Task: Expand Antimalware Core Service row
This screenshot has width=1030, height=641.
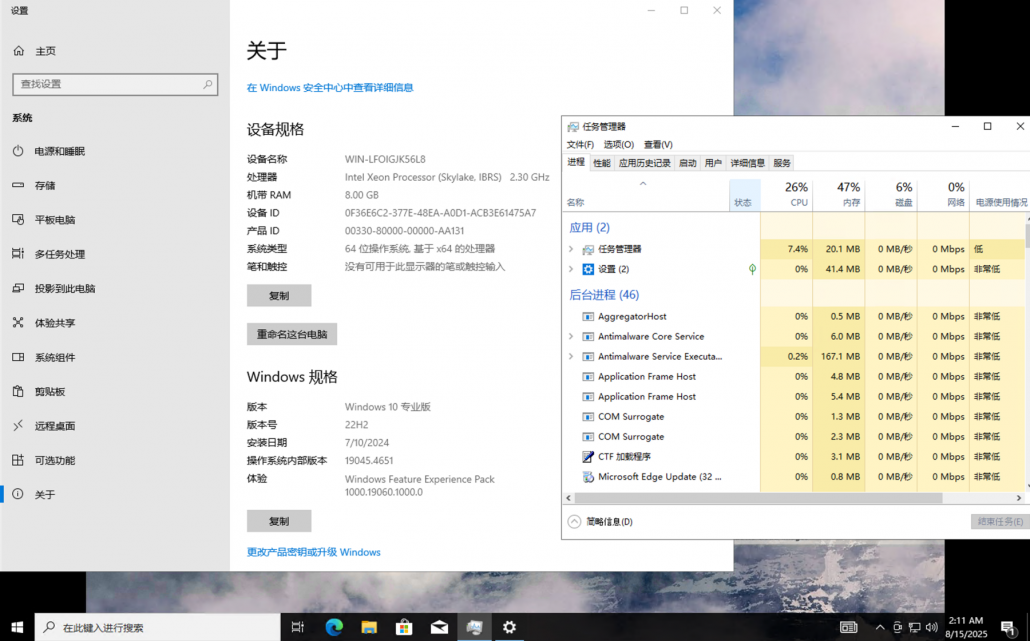Action: (x=571, y=337)
